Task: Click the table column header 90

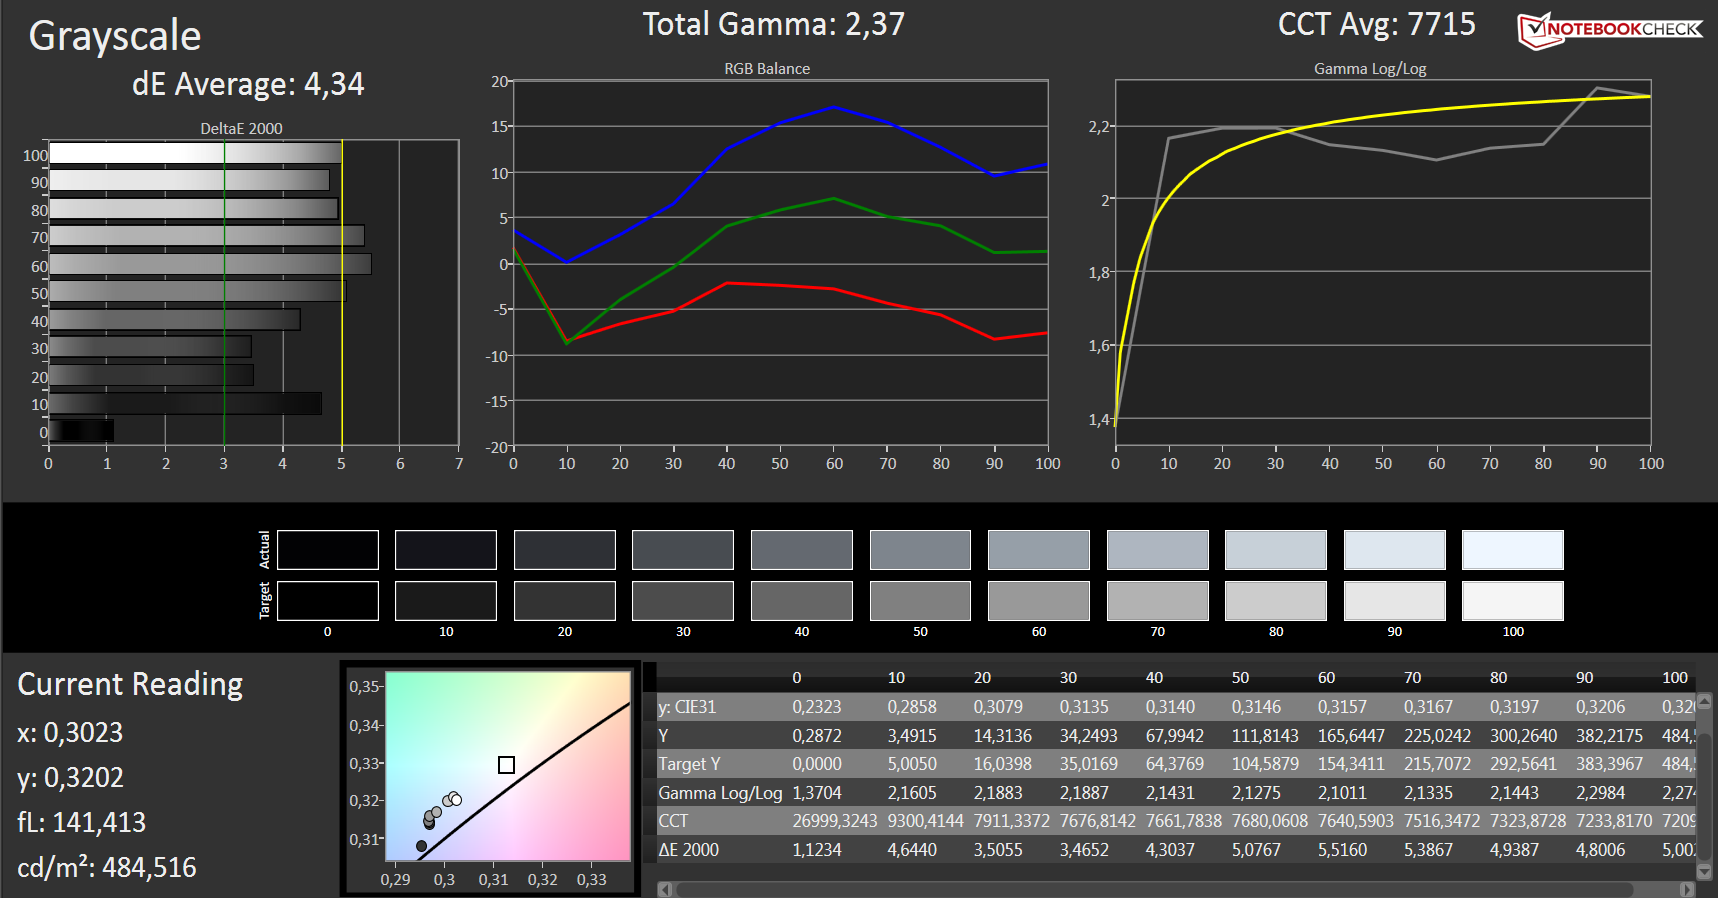Action: tap(1584, 678)
